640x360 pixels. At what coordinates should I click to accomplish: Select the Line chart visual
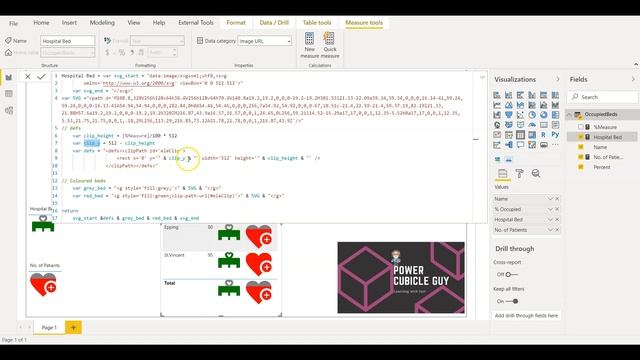[x=497, y=105]
